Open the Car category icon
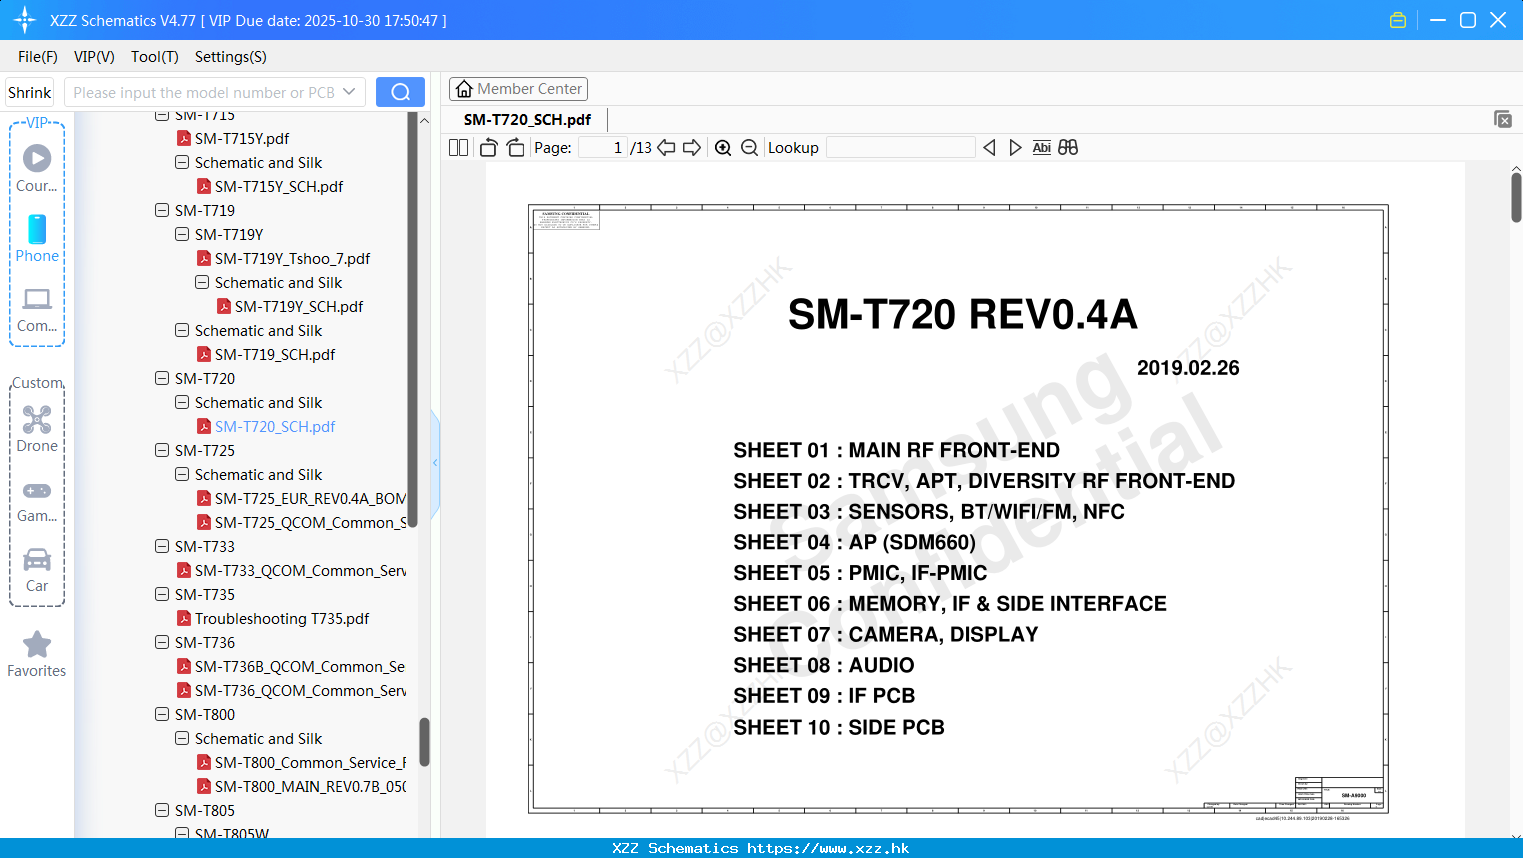The image size is (1523, 858). click(37, 559)
